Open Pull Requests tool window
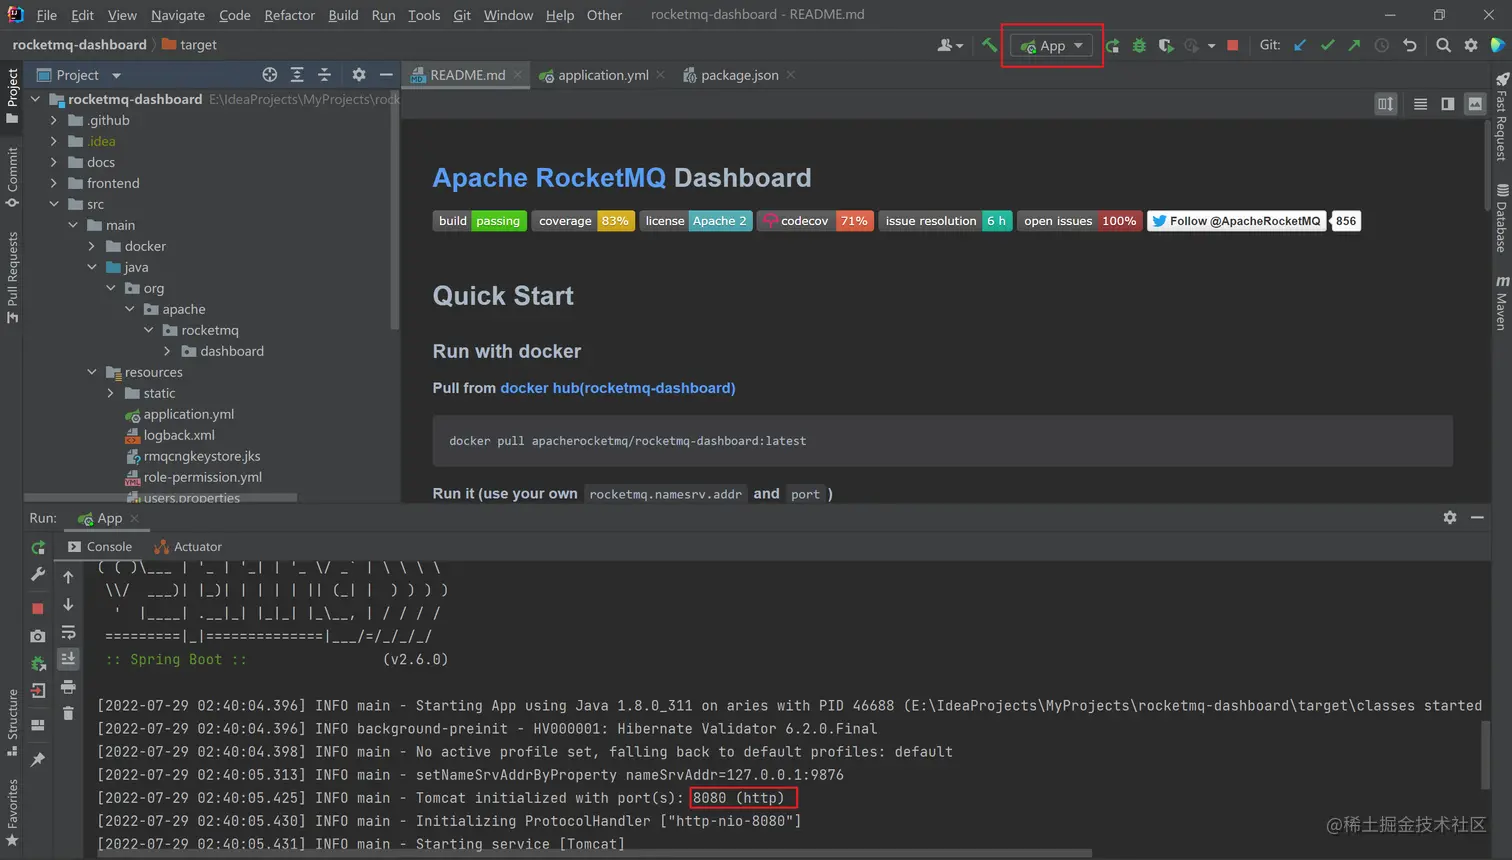Screen dimensions: 1512x860 click(x=12, y=277)
